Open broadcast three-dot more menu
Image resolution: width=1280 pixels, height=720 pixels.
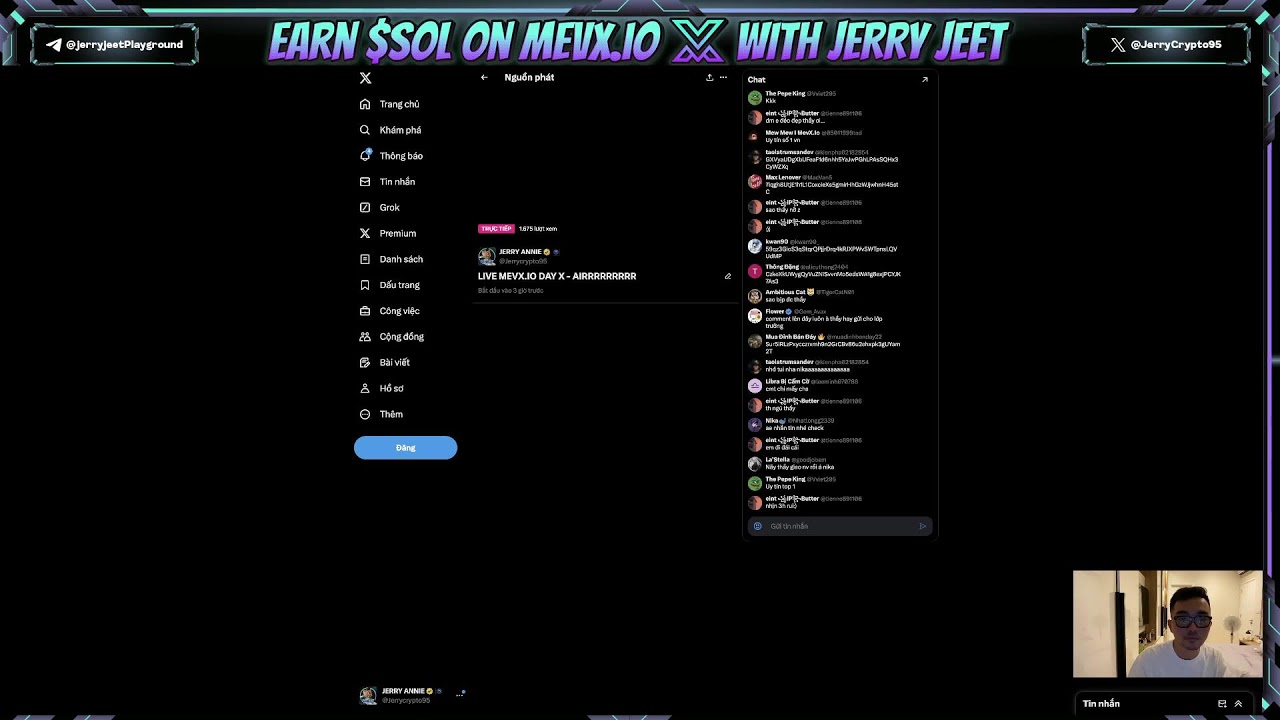click(x=723, y=77)
